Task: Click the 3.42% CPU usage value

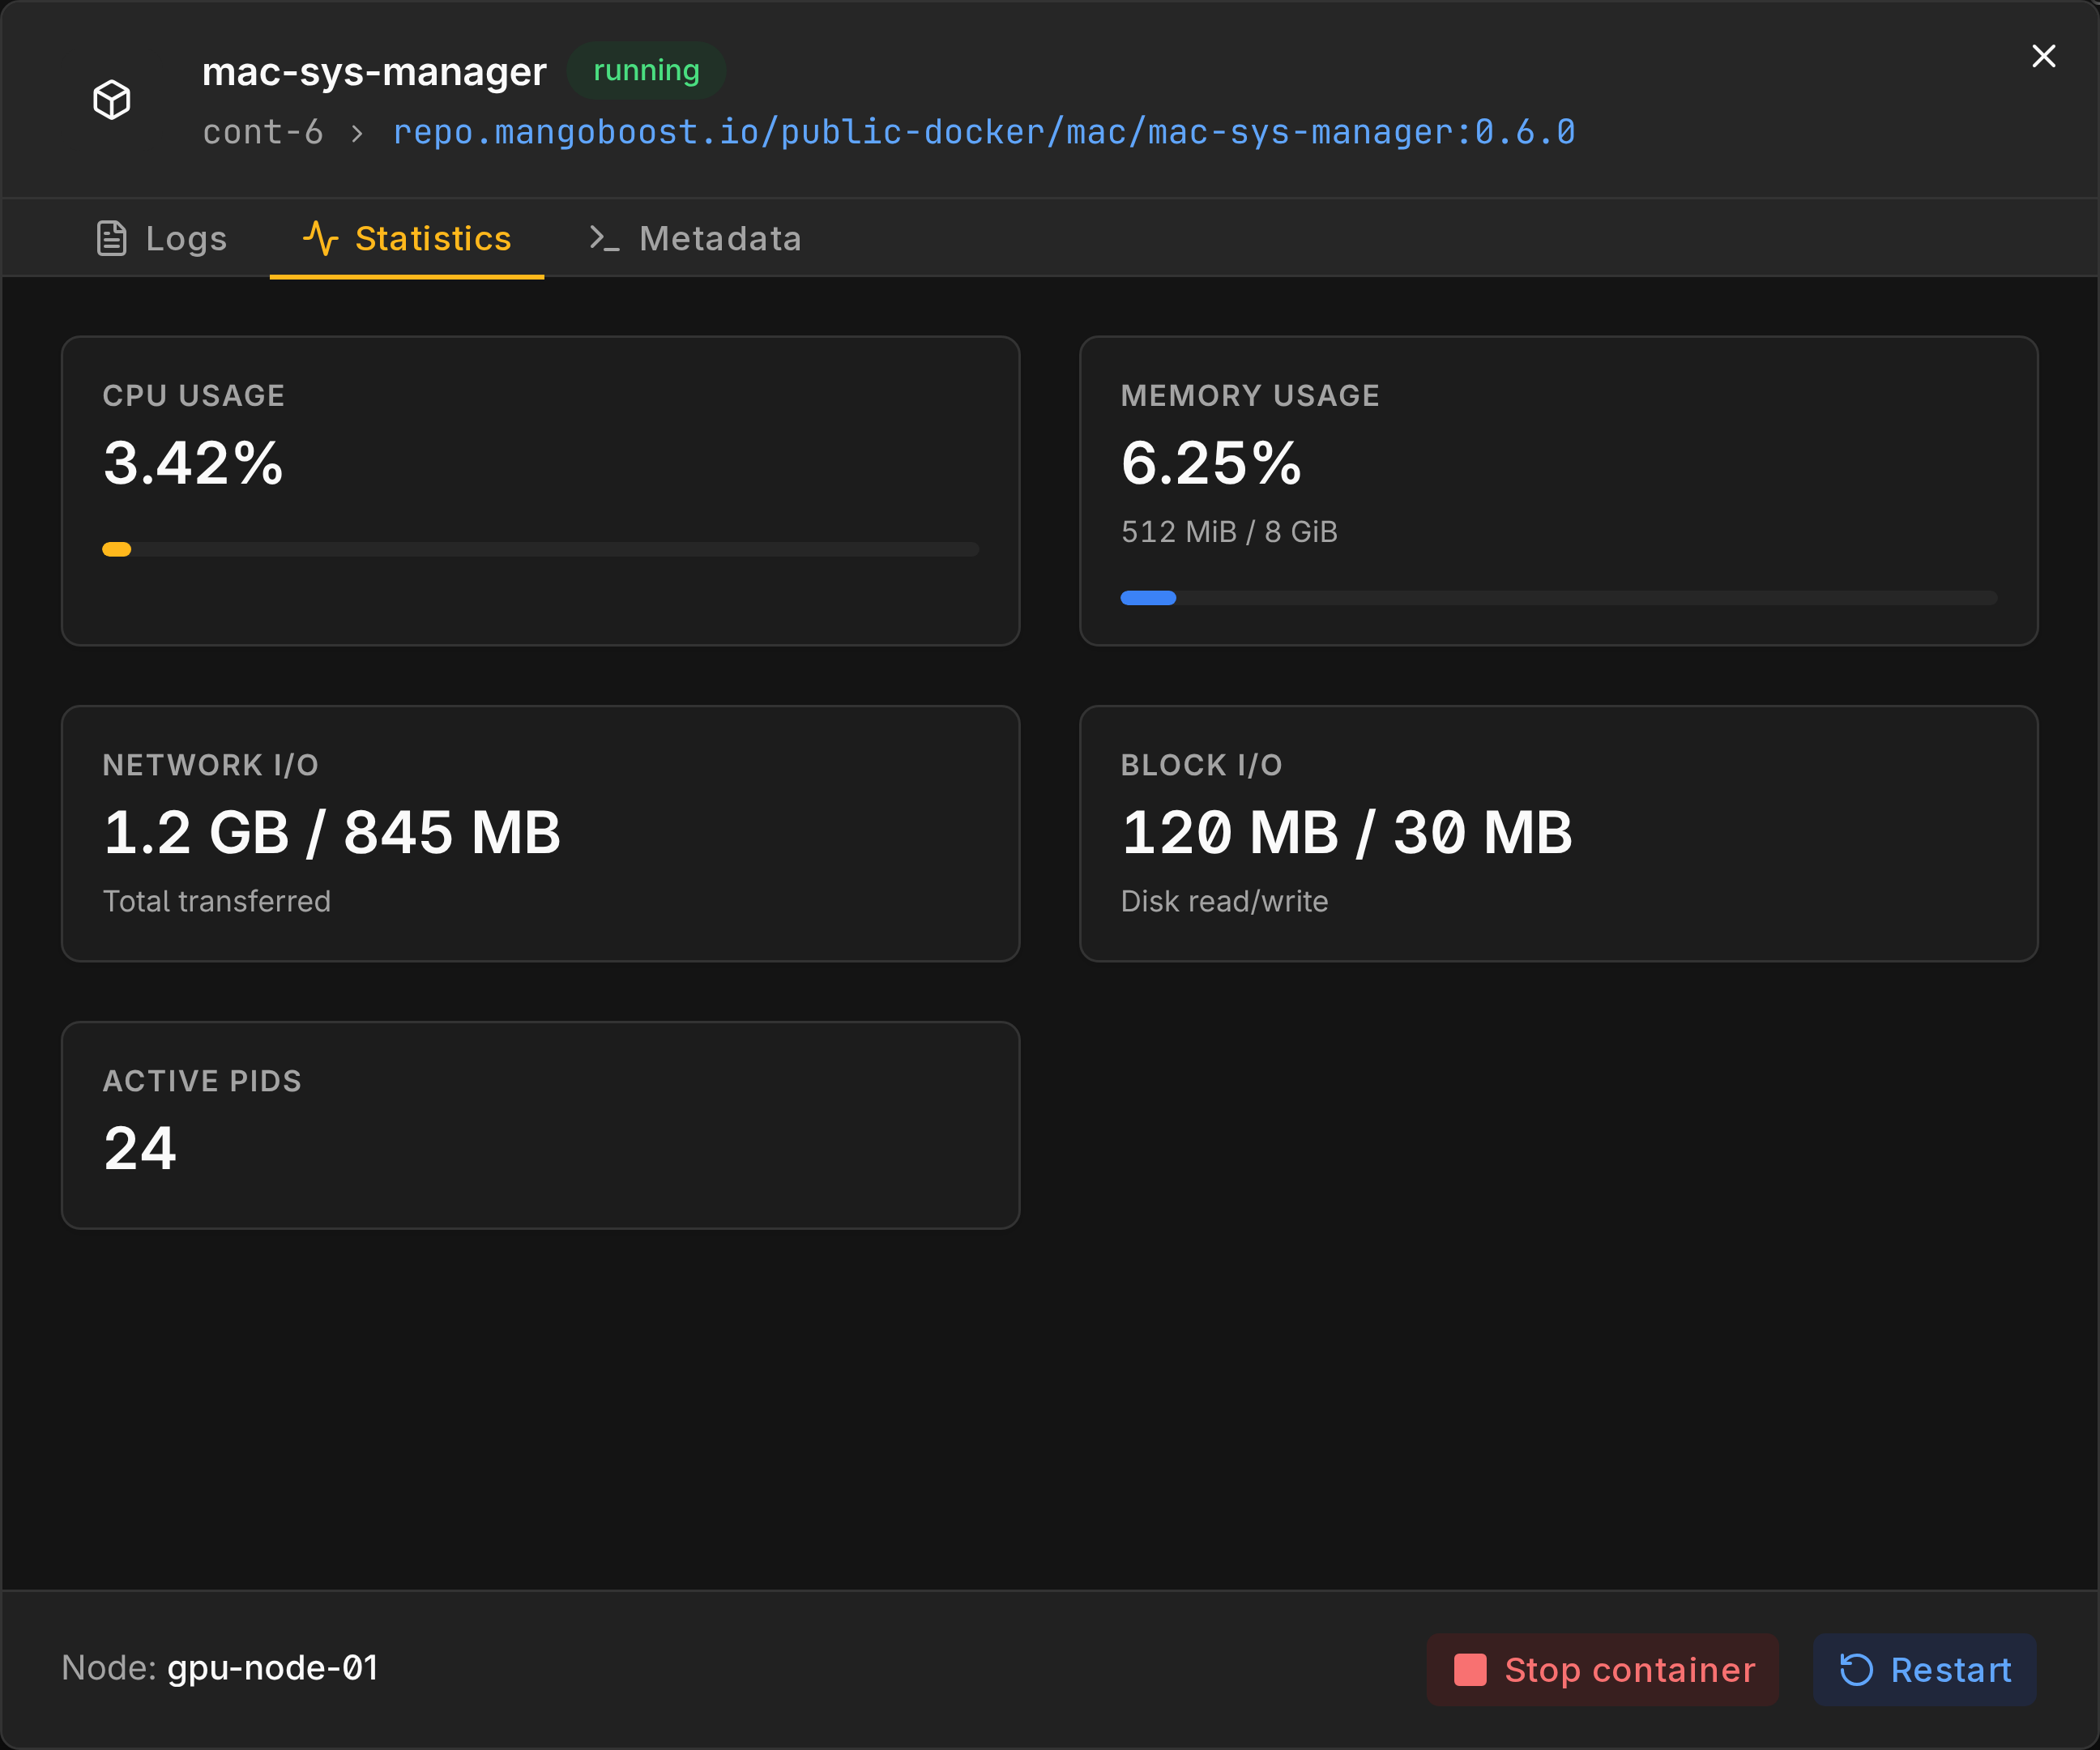Action: tap(193, 463)
